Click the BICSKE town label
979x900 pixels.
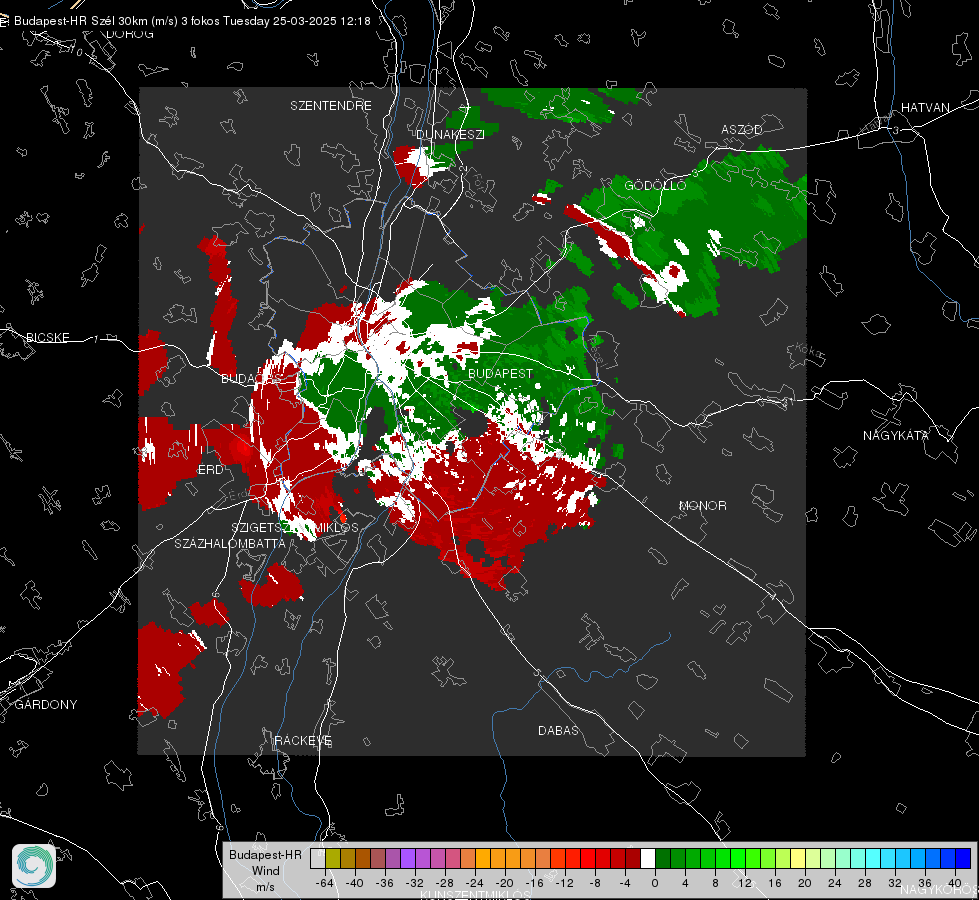point(48,337)
